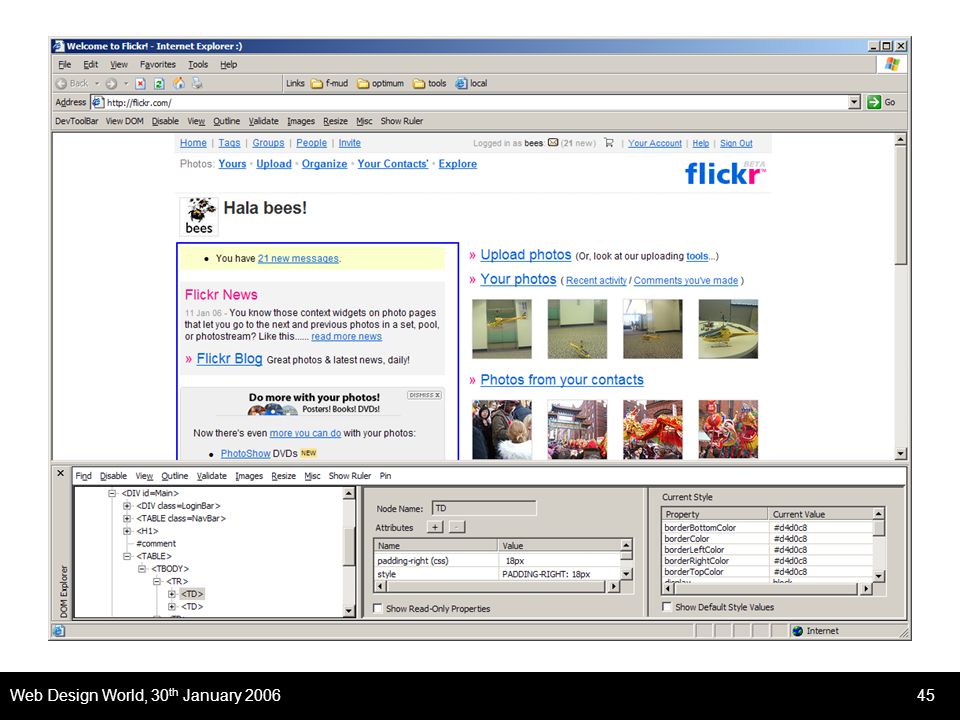Click the green Go arrow button
Image resolution: width=960 pixels, height=720 pixels.
point(874,102)
